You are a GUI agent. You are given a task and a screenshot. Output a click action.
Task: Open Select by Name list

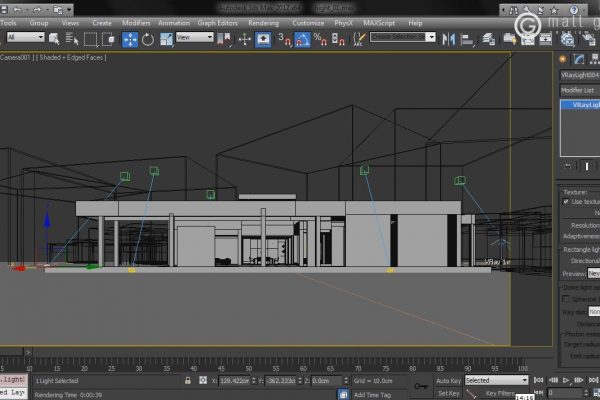[72, 39]
